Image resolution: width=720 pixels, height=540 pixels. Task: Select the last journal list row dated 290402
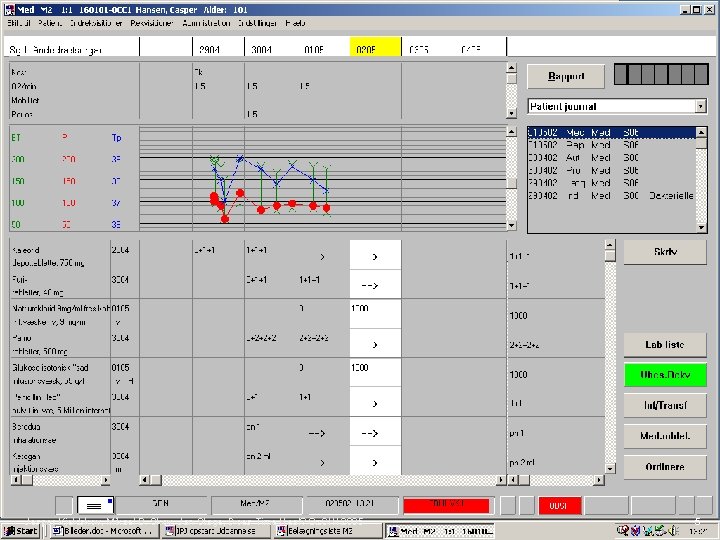pyautogui.click(x=611, y=196)
